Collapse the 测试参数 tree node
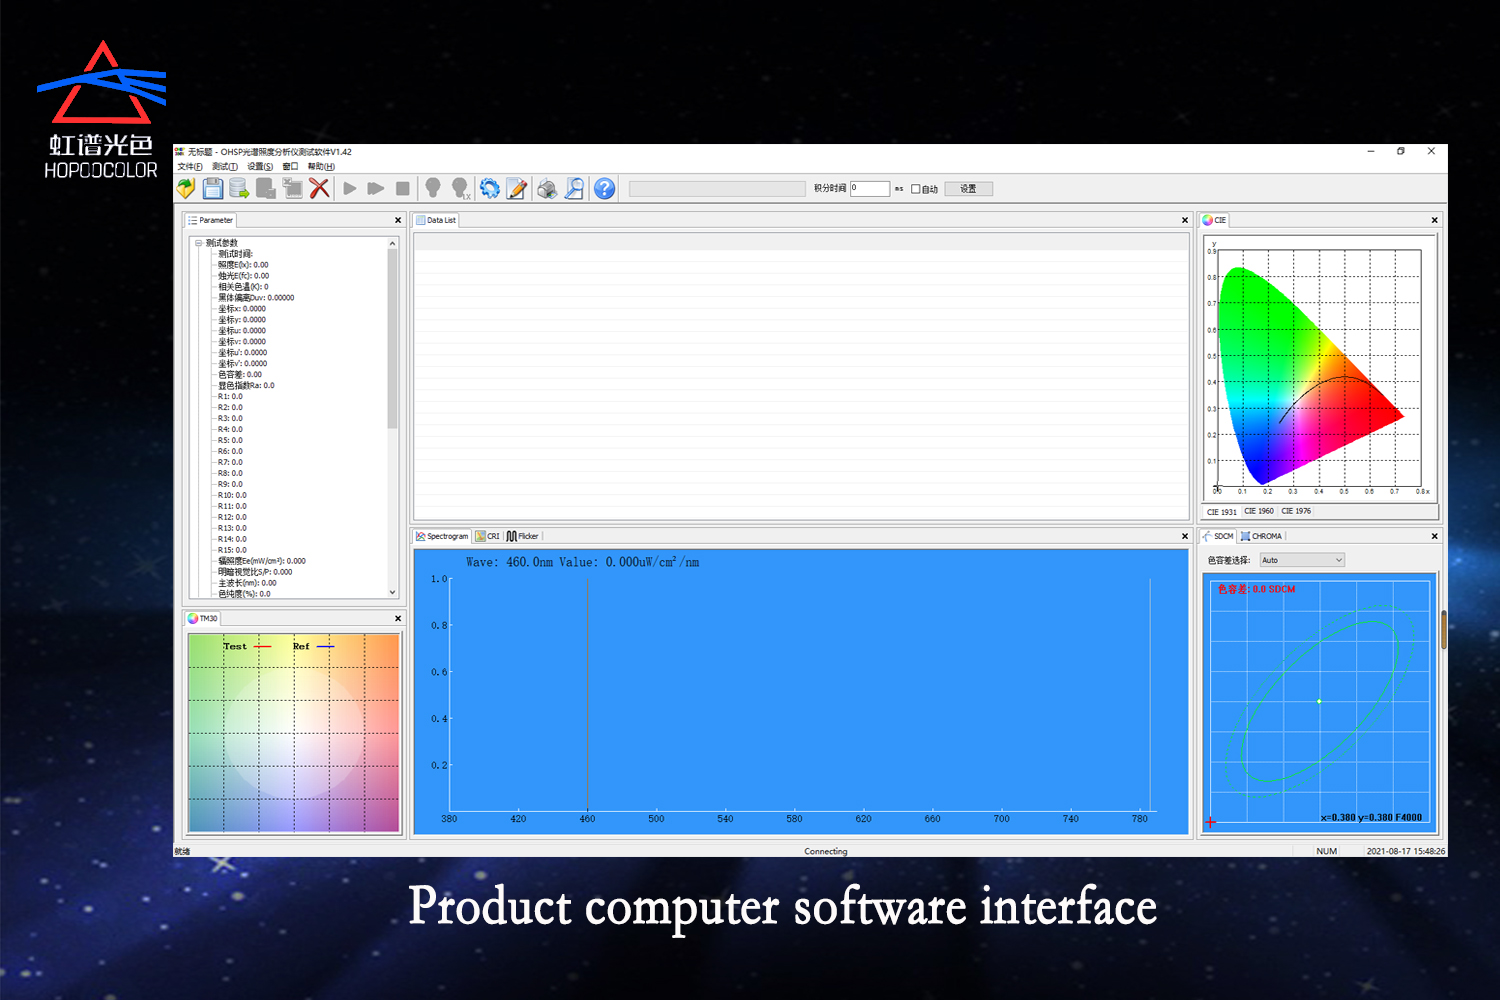Image resolution: width=1500 pixels, height=1000 pixels. pyautogui.click(x=199, y=243)
